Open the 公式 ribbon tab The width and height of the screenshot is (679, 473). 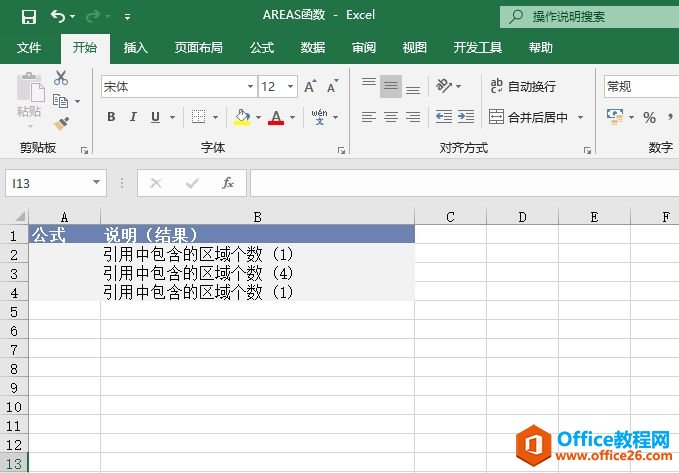(x=262, y=48)
